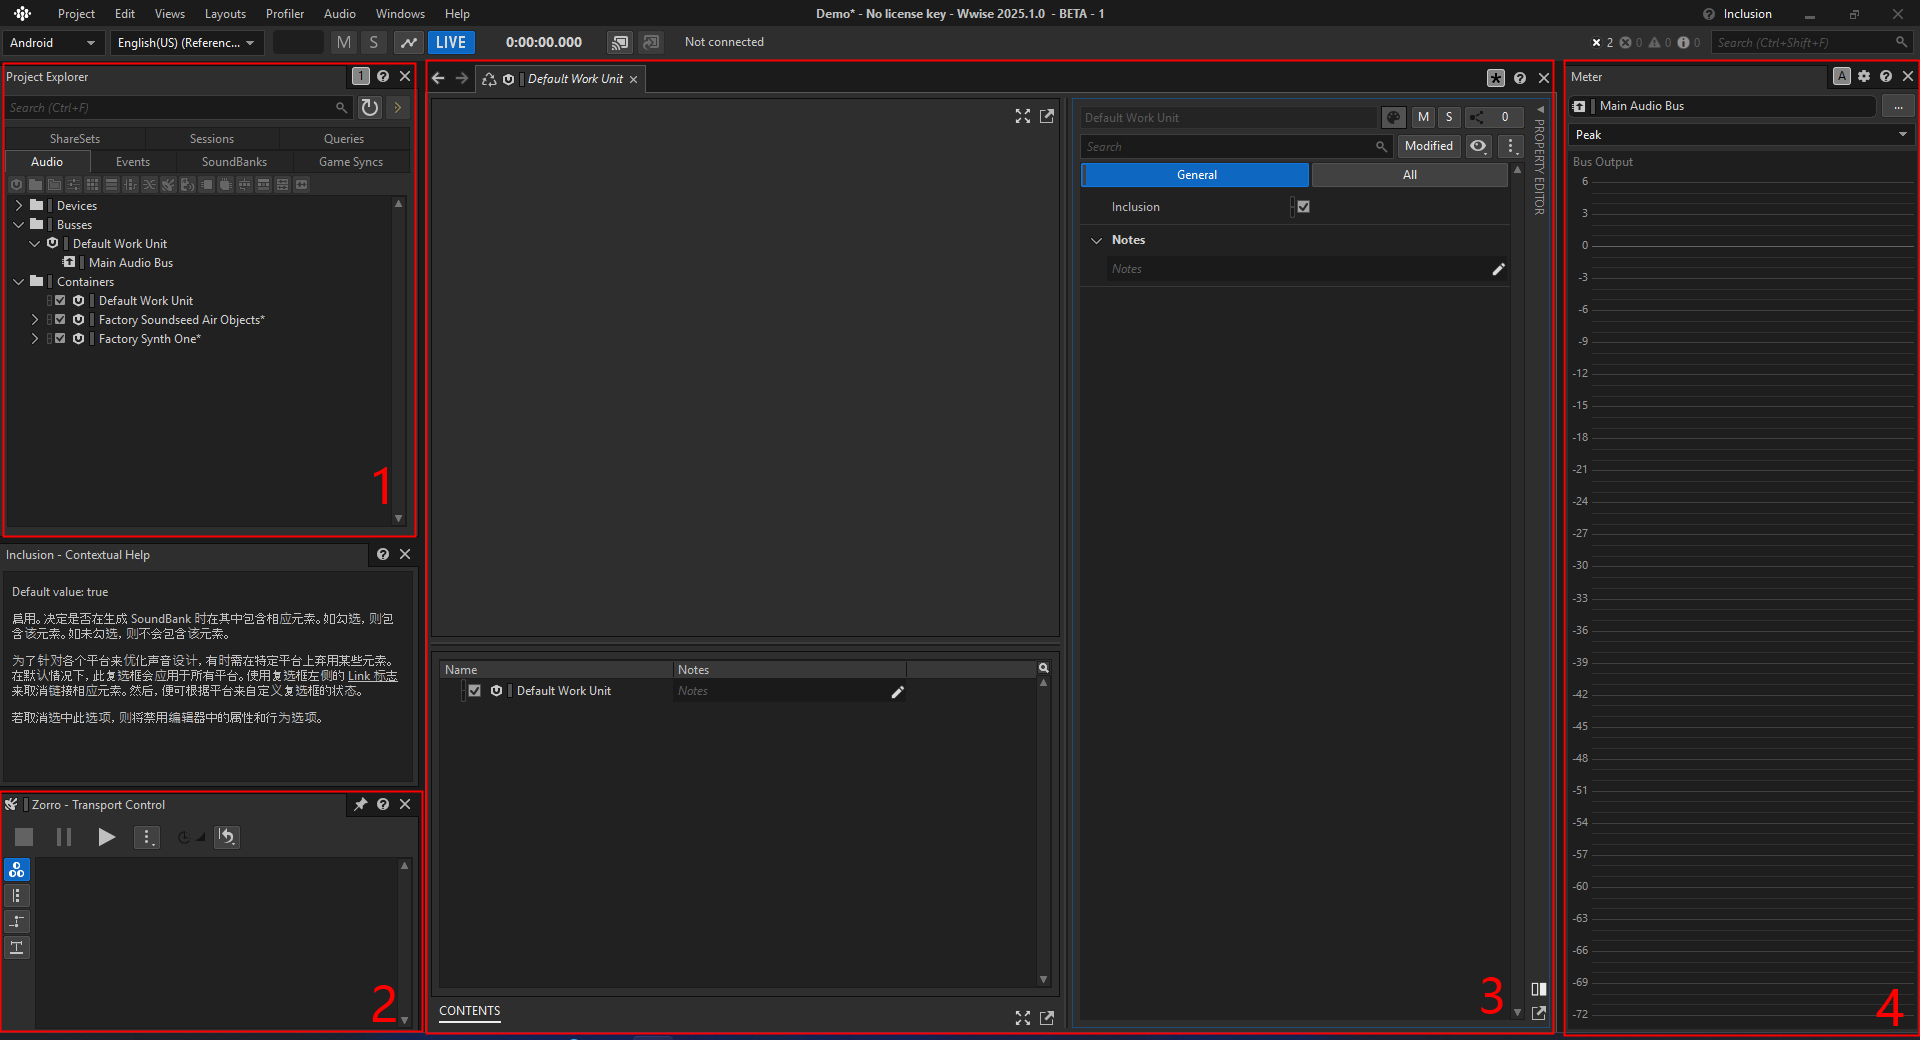
Task: Click the LIVE button
Action: 451,42
